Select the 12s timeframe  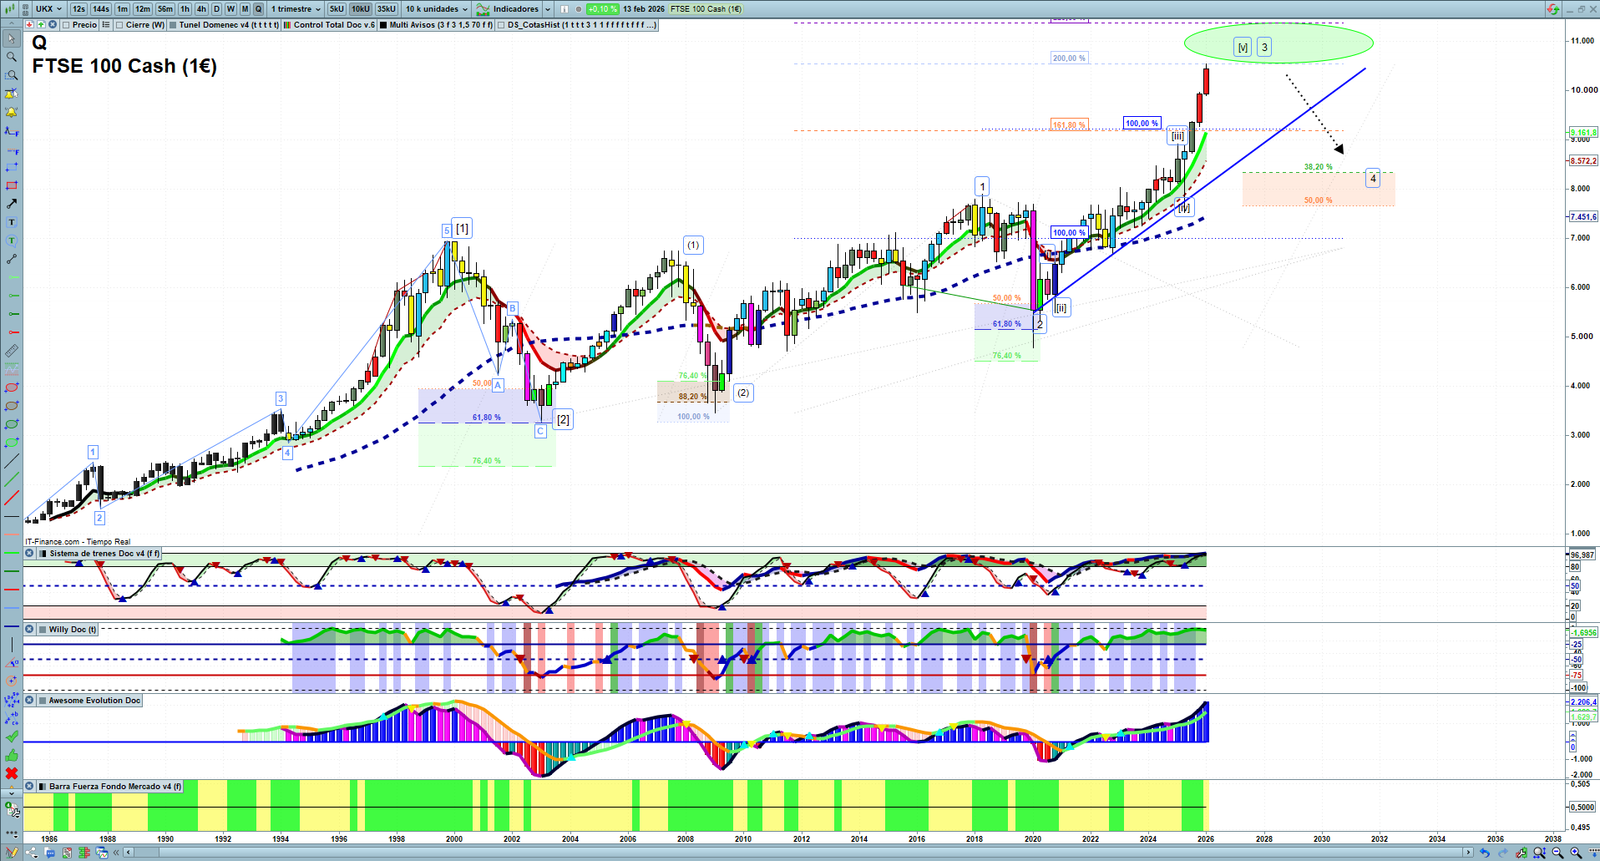pos(79,9)
